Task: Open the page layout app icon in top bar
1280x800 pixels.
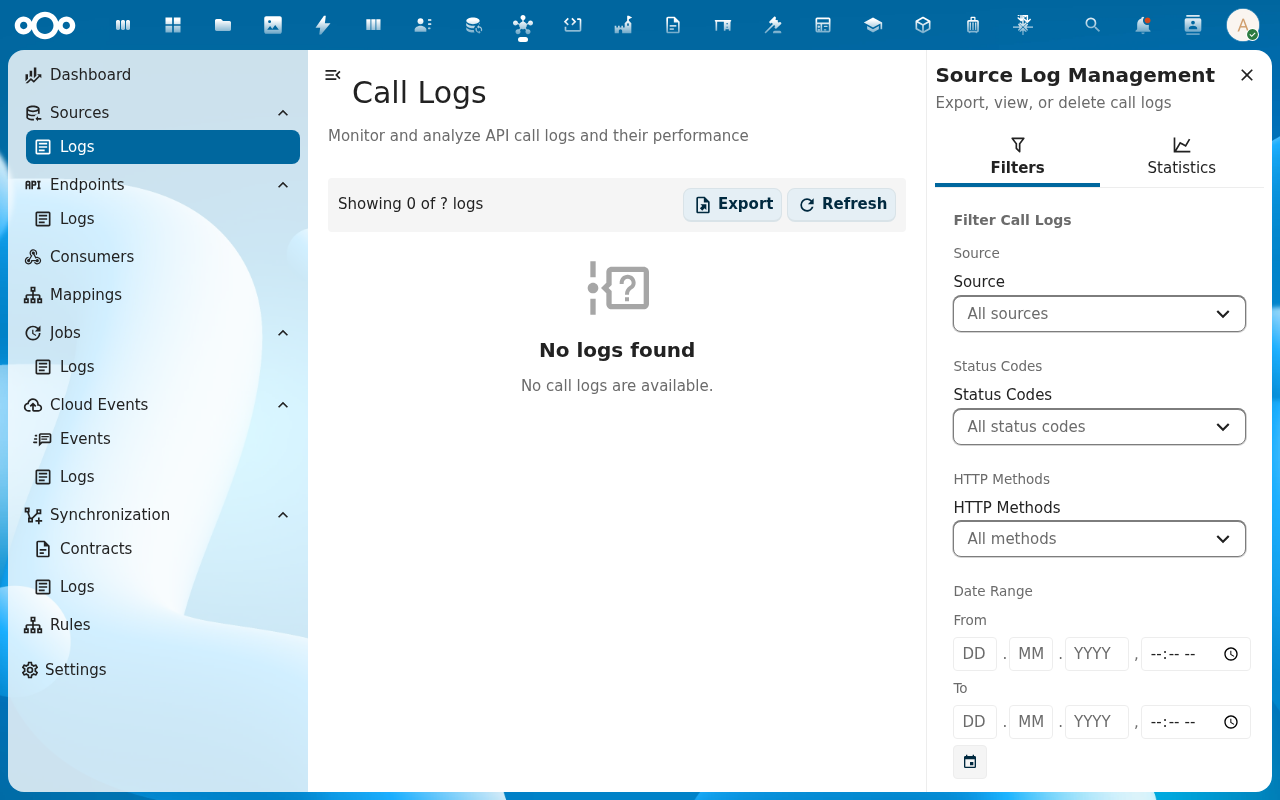Action: point(823,25)
